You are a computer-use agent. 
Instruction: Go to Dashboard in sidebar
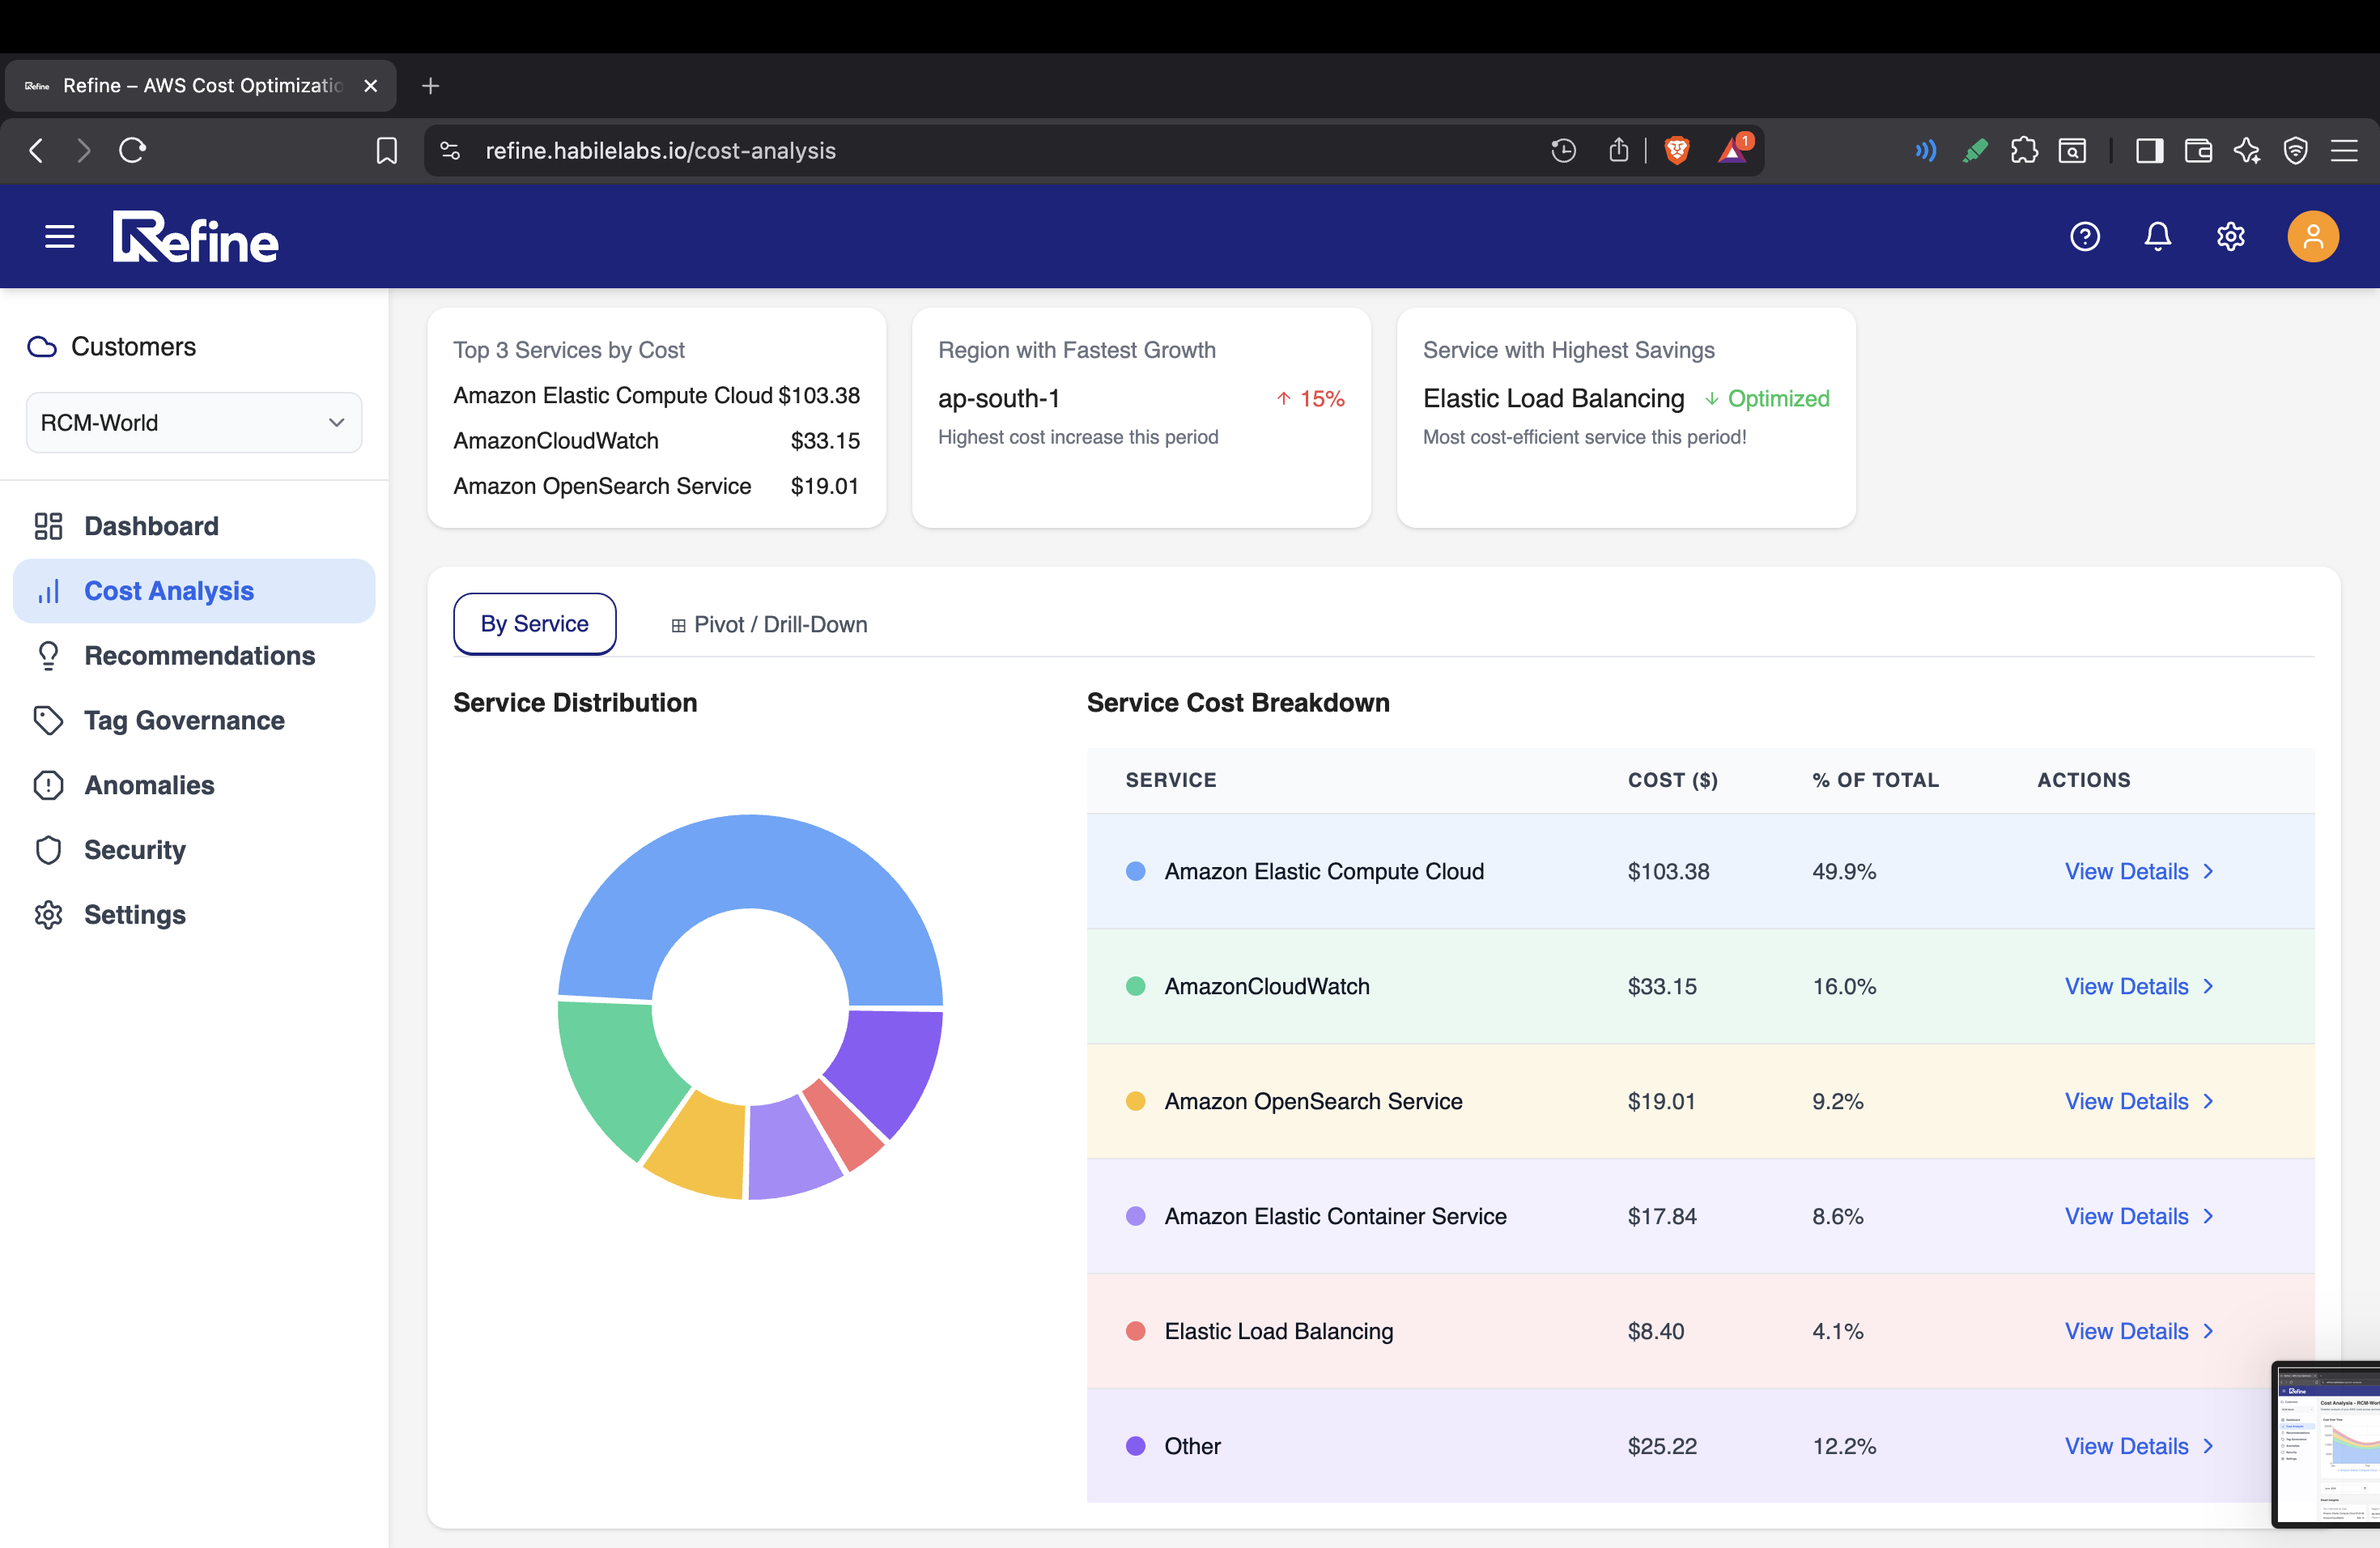click(194, 526)
